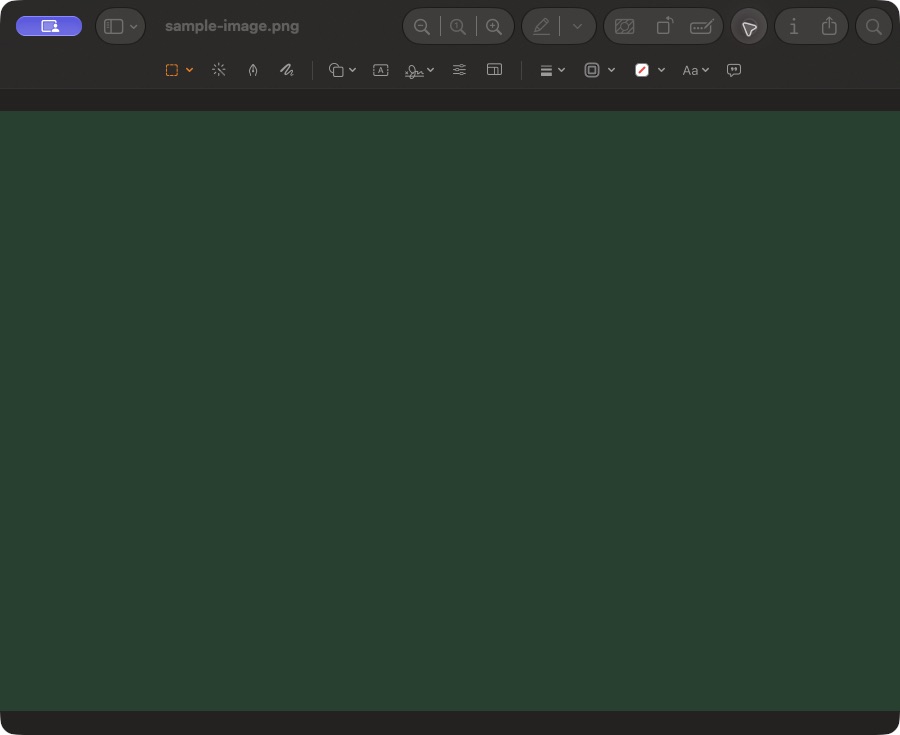Toggle the sidebar view button

114,26
